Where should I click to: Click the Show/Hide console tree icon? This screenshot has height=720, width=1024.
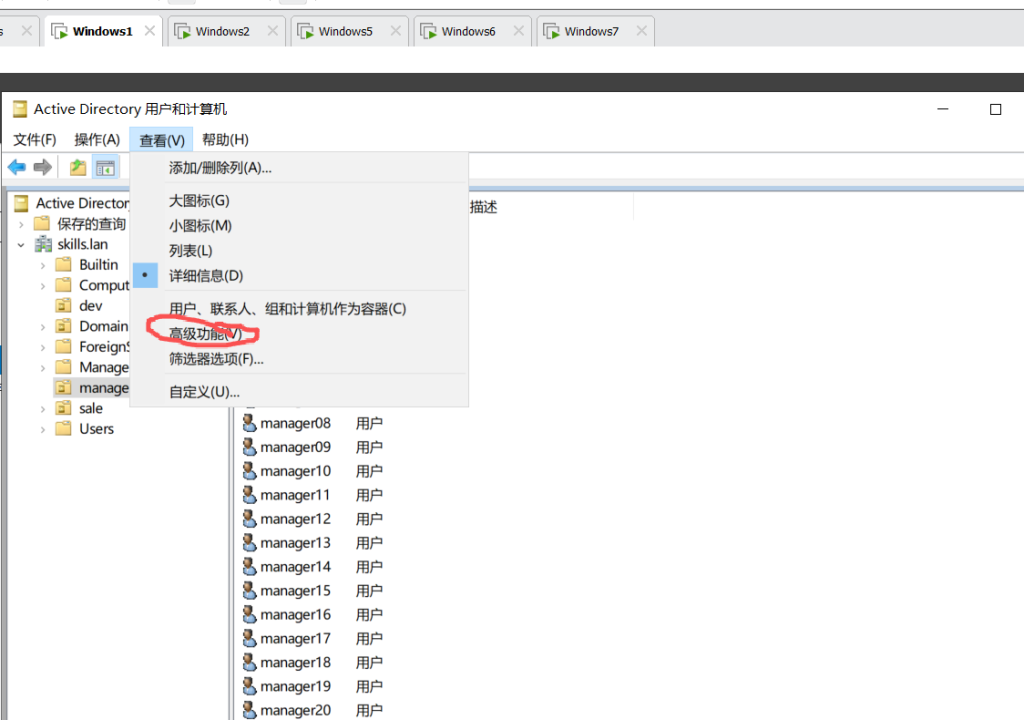(105, 167)
